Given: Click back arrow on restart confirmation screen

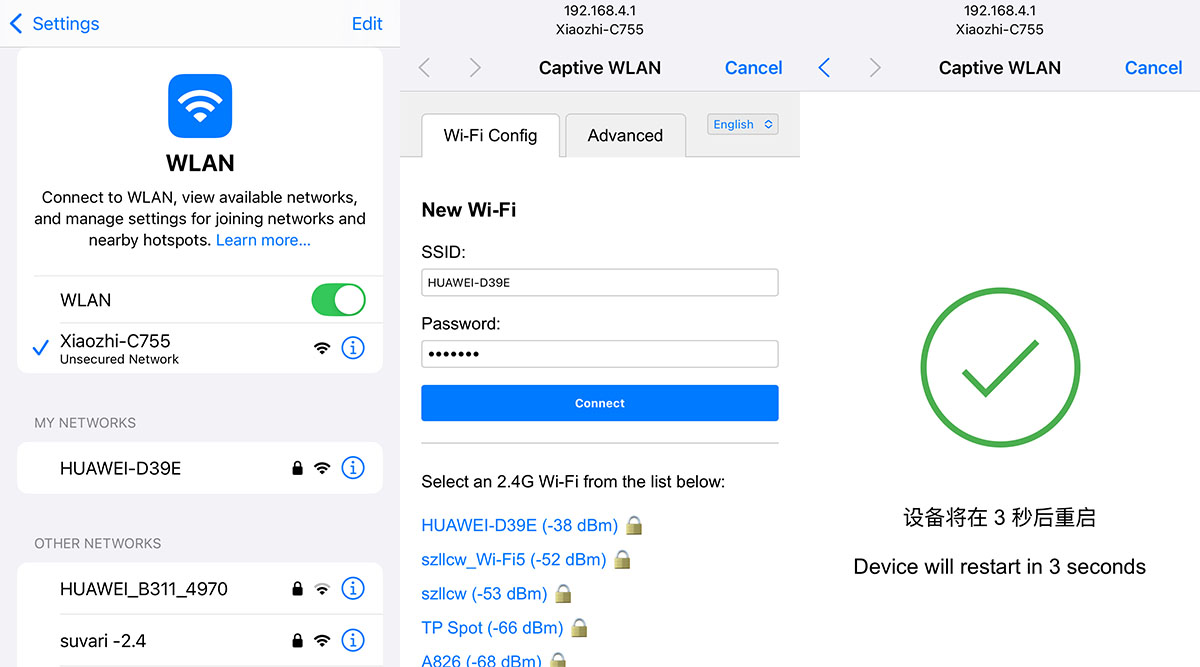Looking at the screenshot, I should (824, 68).
